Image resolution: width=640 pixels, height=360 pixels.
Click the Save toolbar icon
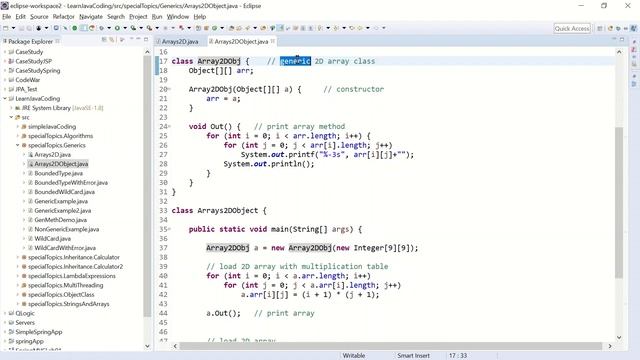22,28
